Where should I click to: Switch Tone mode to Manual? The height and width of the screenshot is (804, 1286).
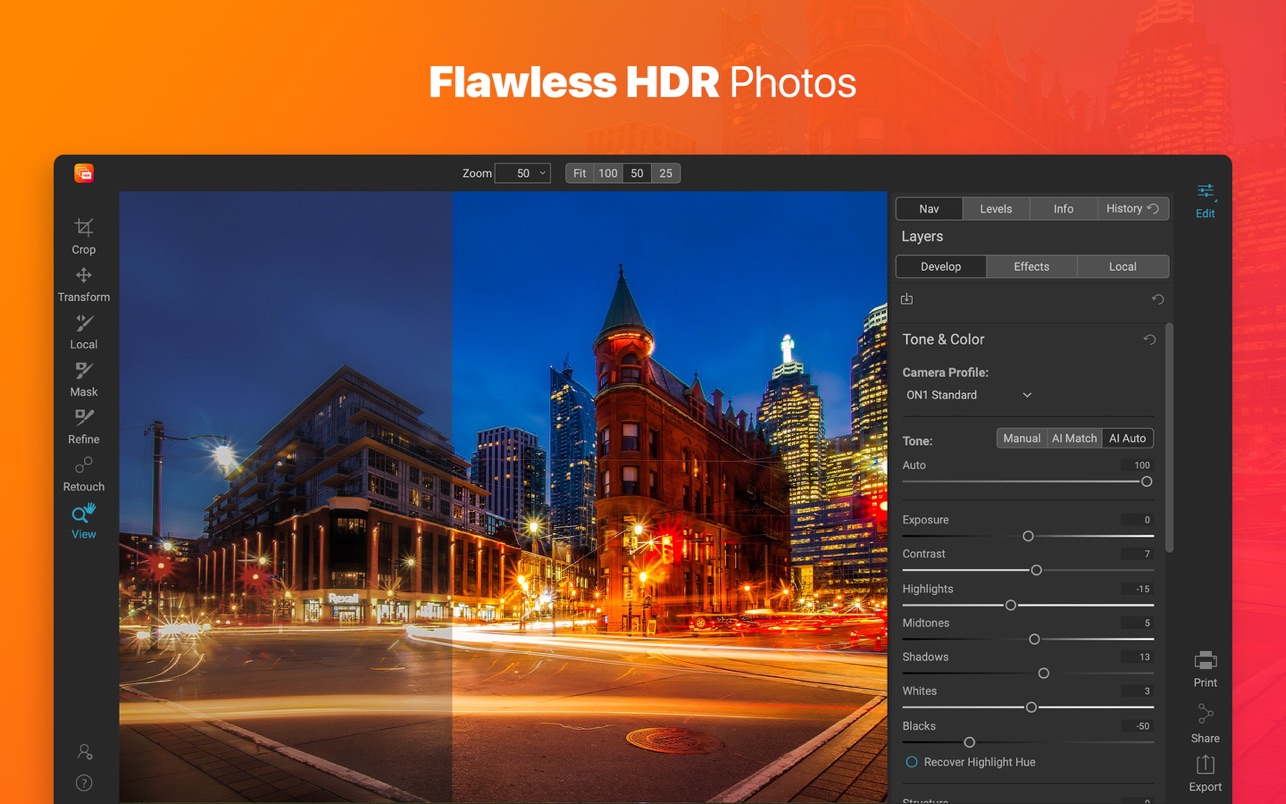coord(1022,438)
